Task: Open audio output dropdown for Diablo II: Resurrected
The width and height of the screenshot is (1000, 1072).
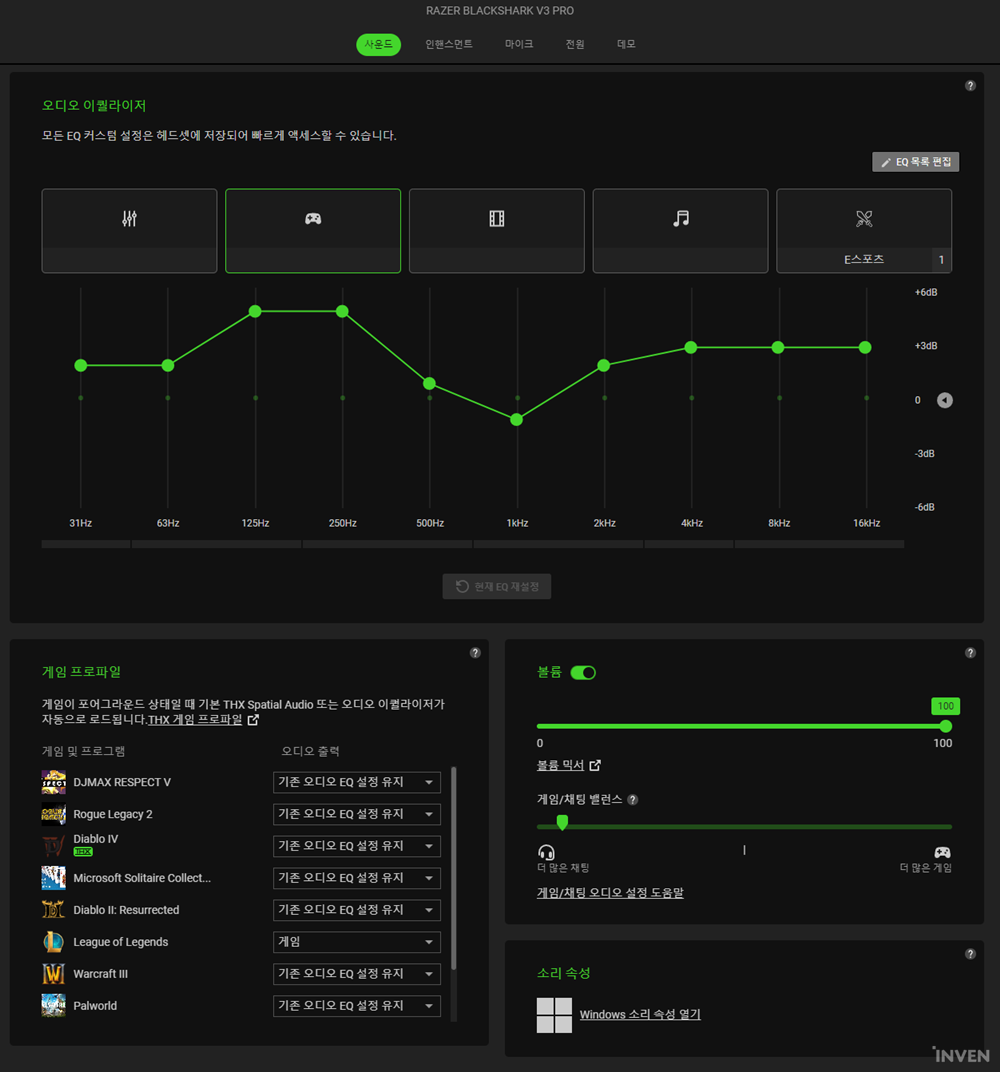Action: 357,910
